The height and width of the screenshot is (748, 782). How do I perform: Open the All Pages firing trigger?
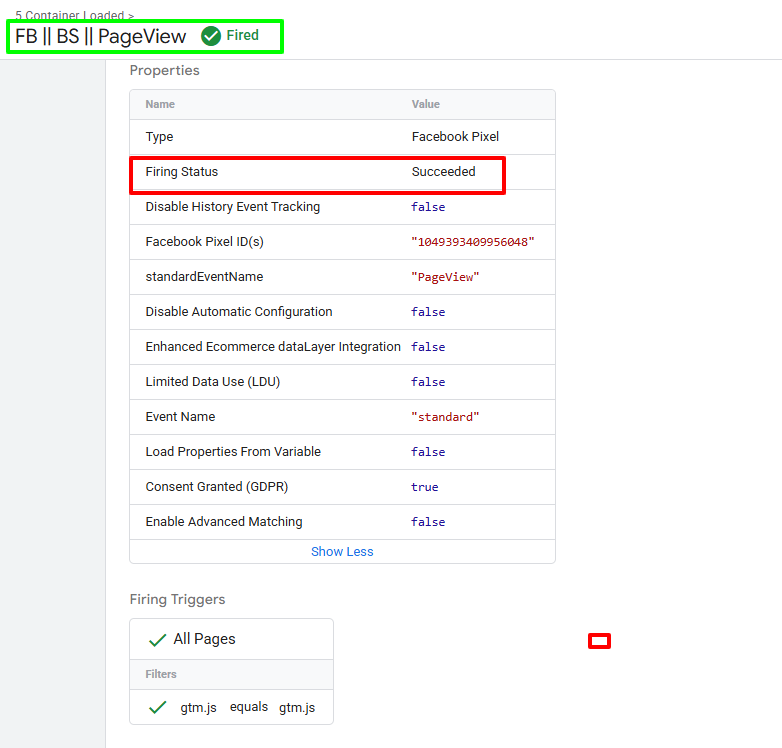(x=231, y=639)
